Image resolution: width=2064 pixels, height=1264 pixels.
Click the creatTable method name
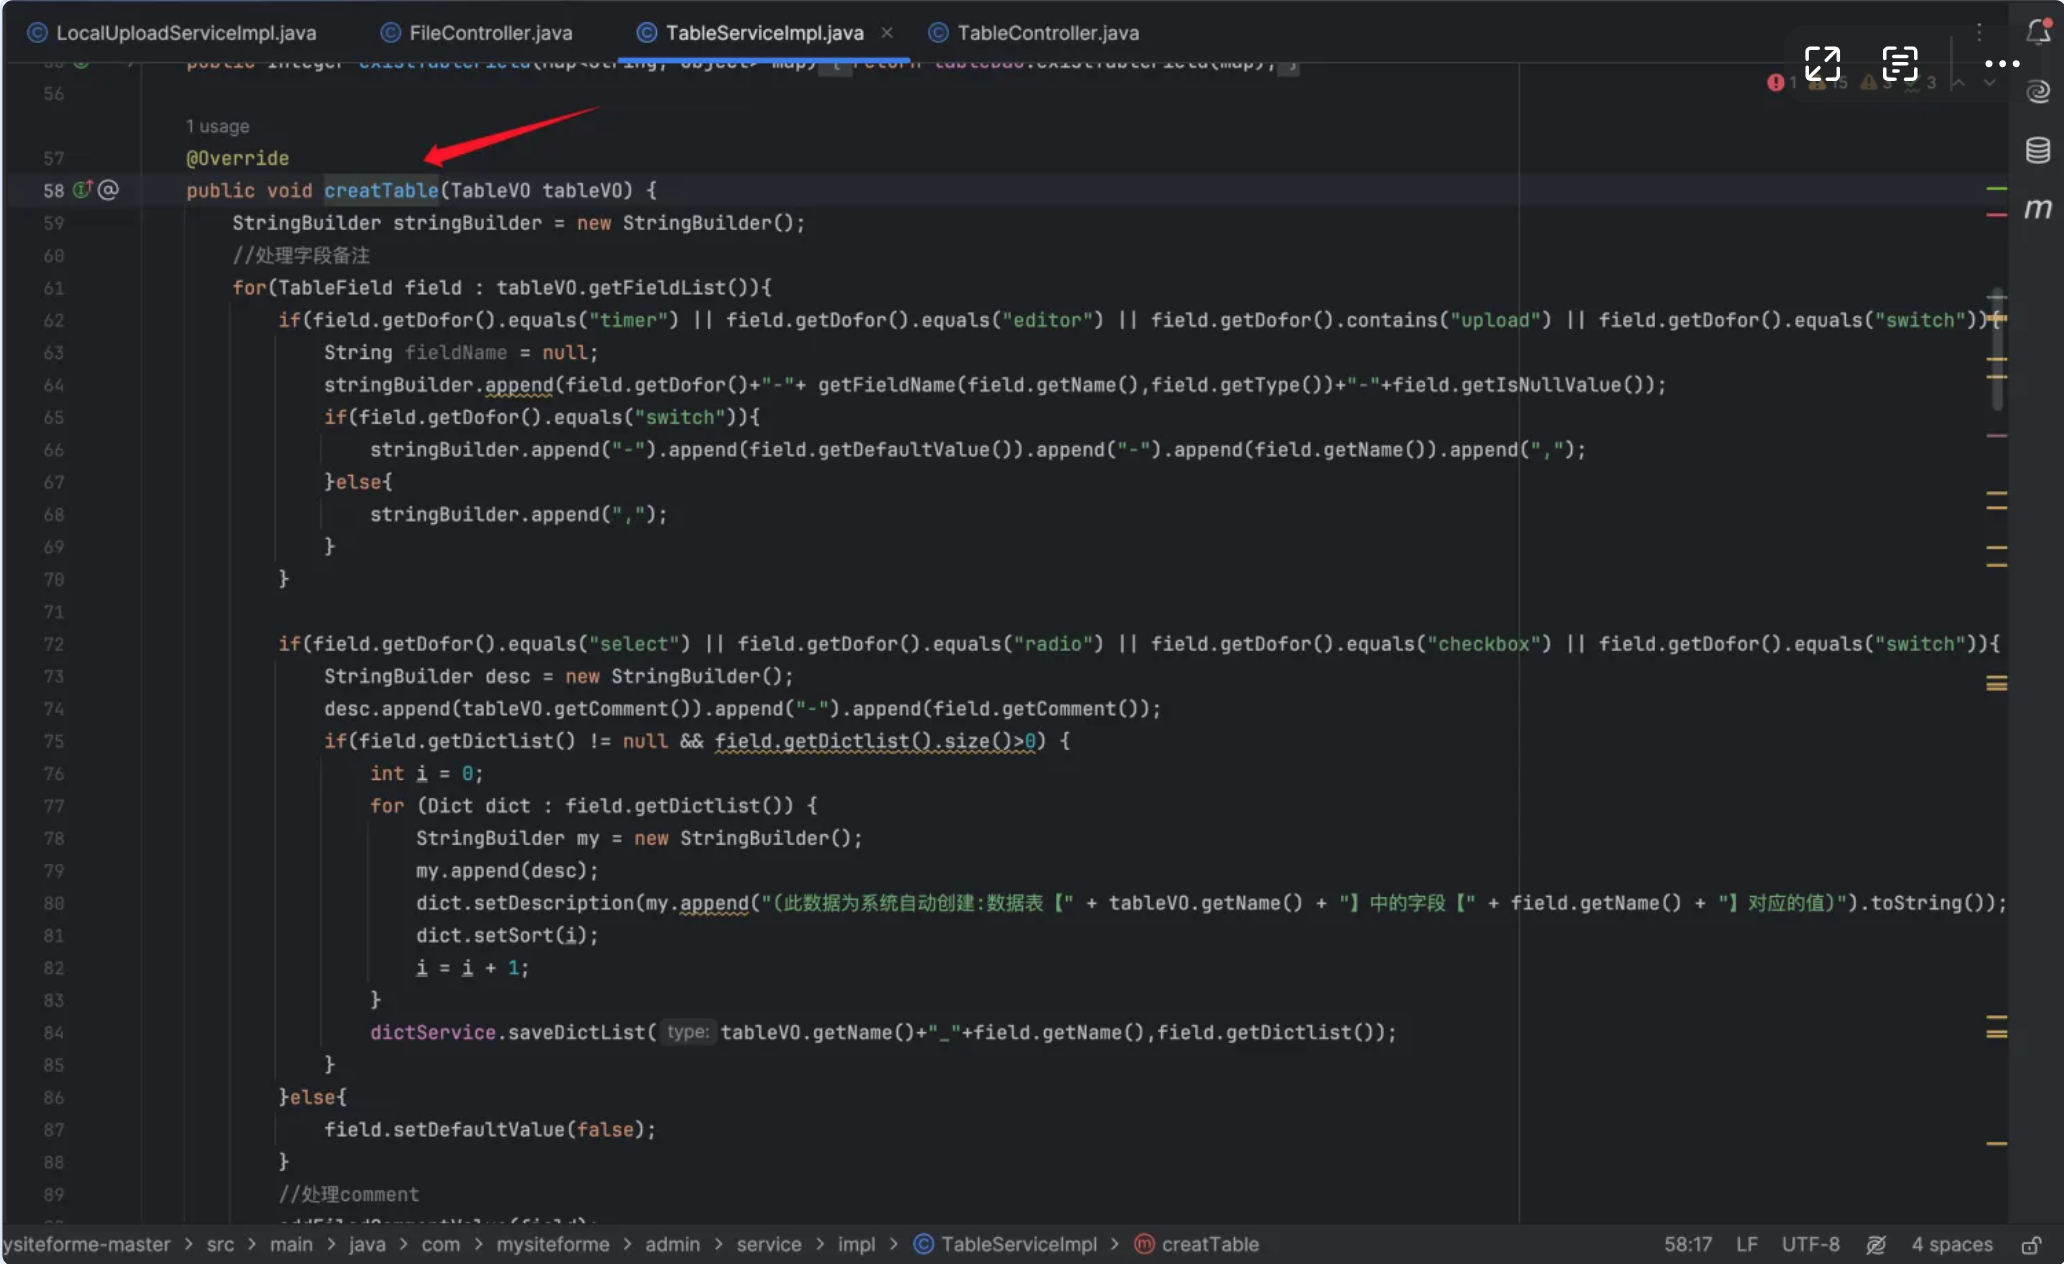click(x=381, y=190)
